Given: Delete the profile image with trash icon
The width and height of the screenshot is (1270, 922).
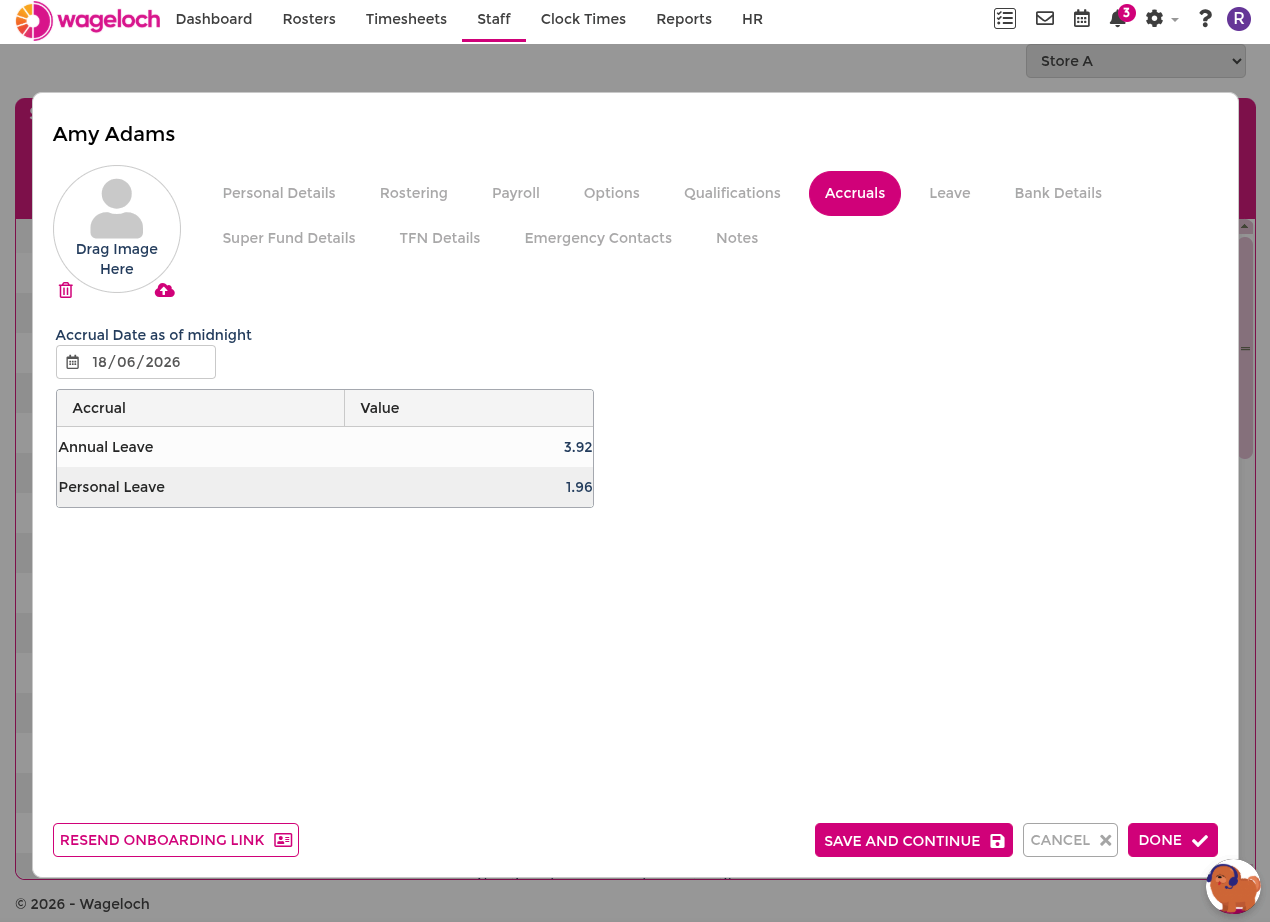Looking at the screenshot, I should 66,290.
